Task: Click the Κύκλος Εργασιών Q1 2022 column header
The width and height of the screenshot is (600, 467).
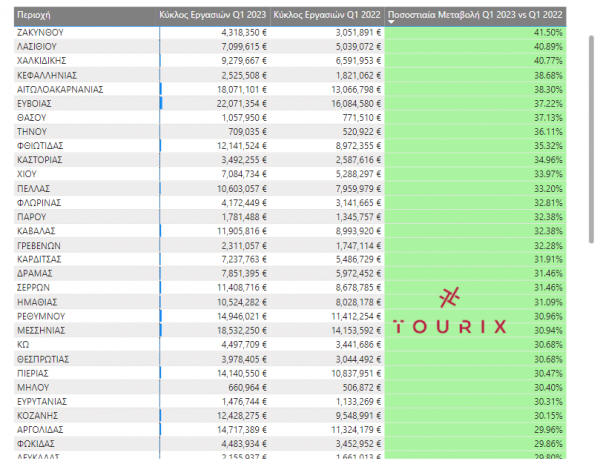Action: coord(326,14)
